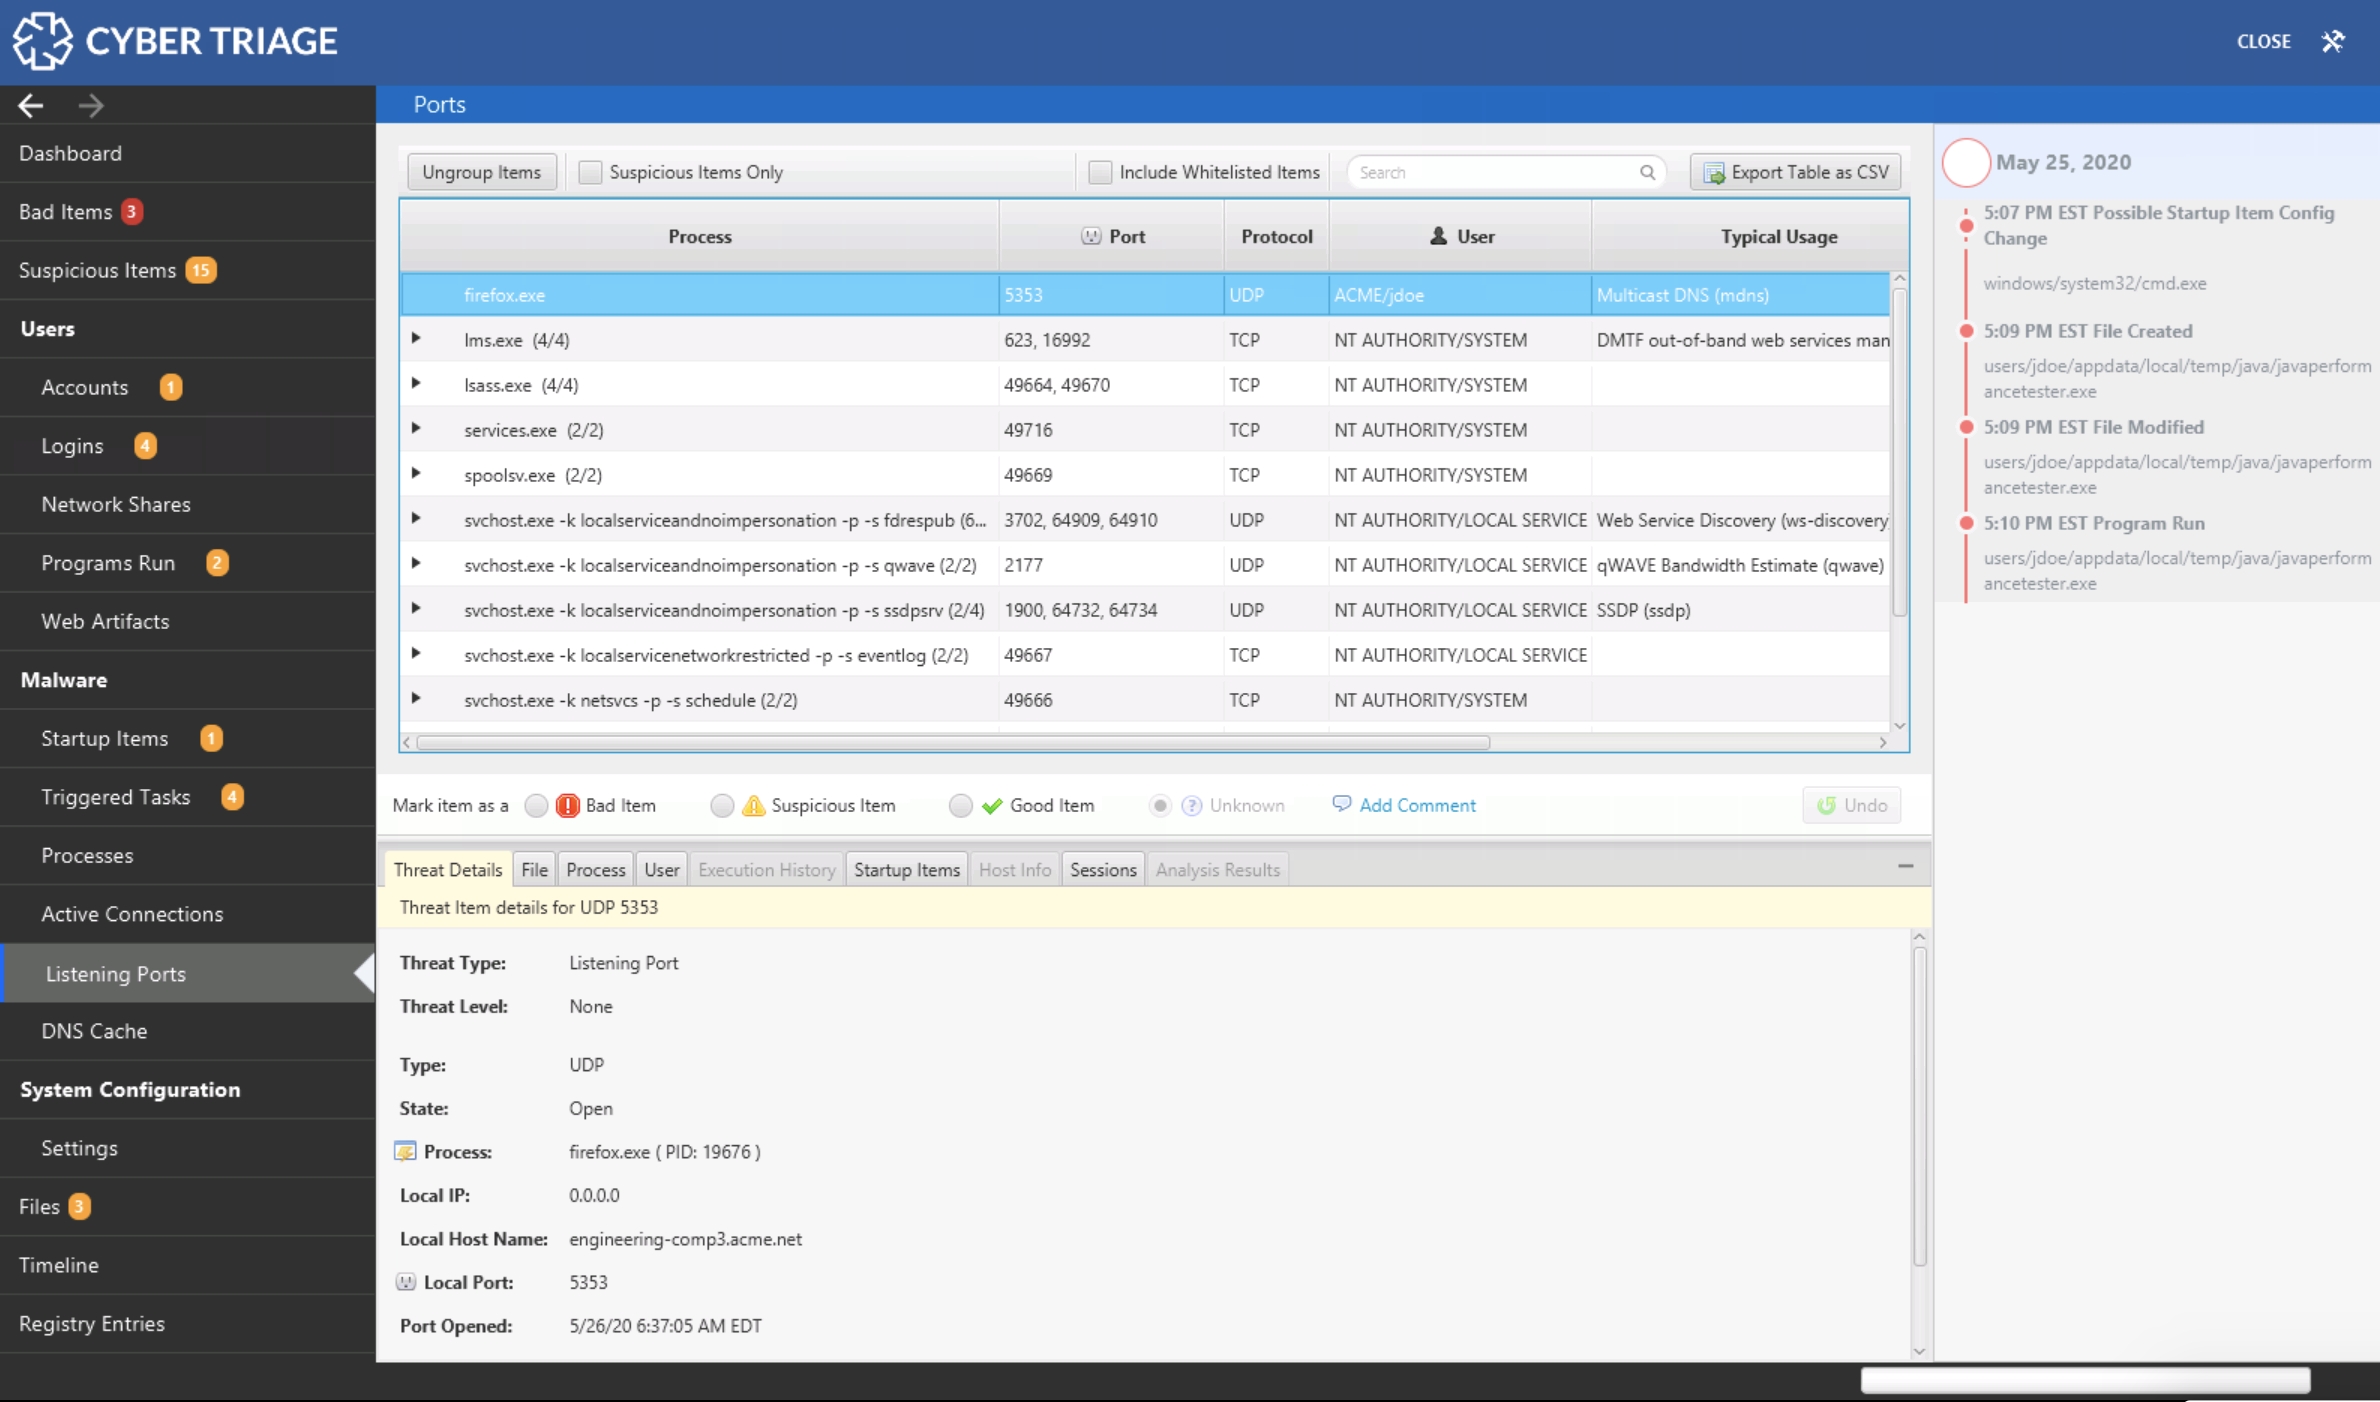The height and width of the screenshot is (1402, 2380).
Task: Switch to the Startup Items tab
Action: click(905, 868)
